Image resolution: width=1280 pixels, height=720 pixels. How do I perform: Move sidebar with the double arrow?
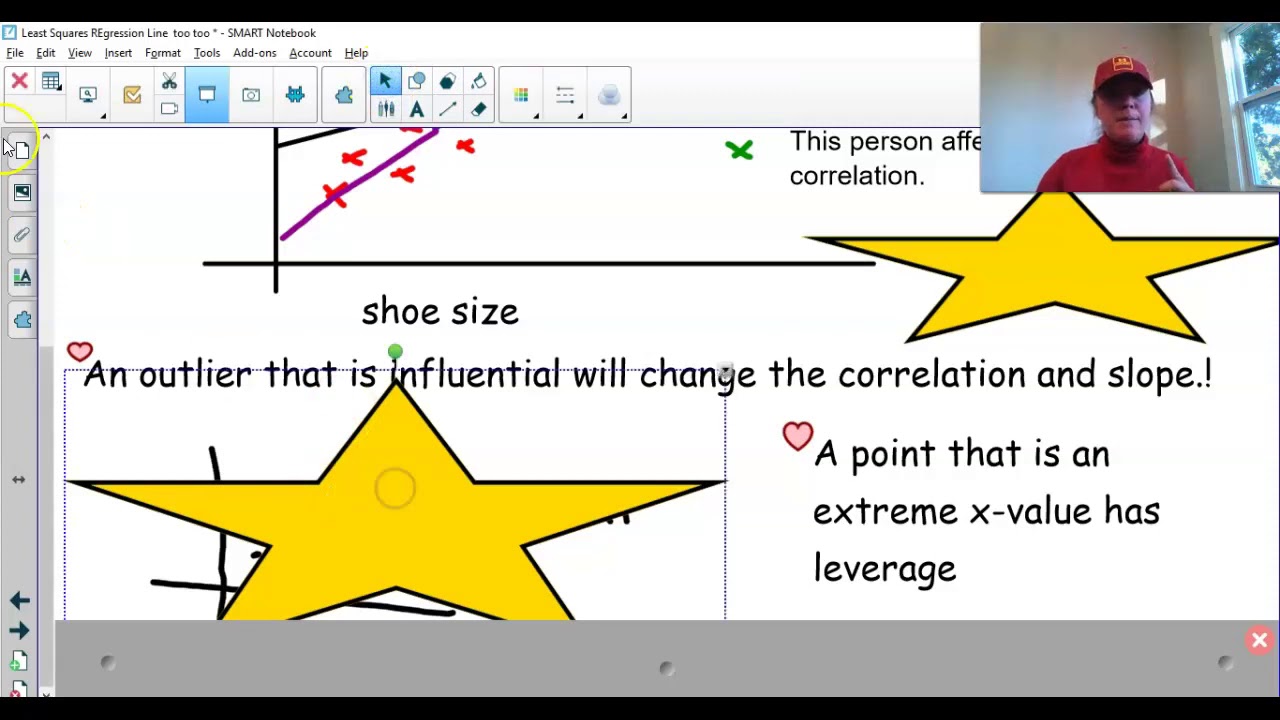coord(18,480)
